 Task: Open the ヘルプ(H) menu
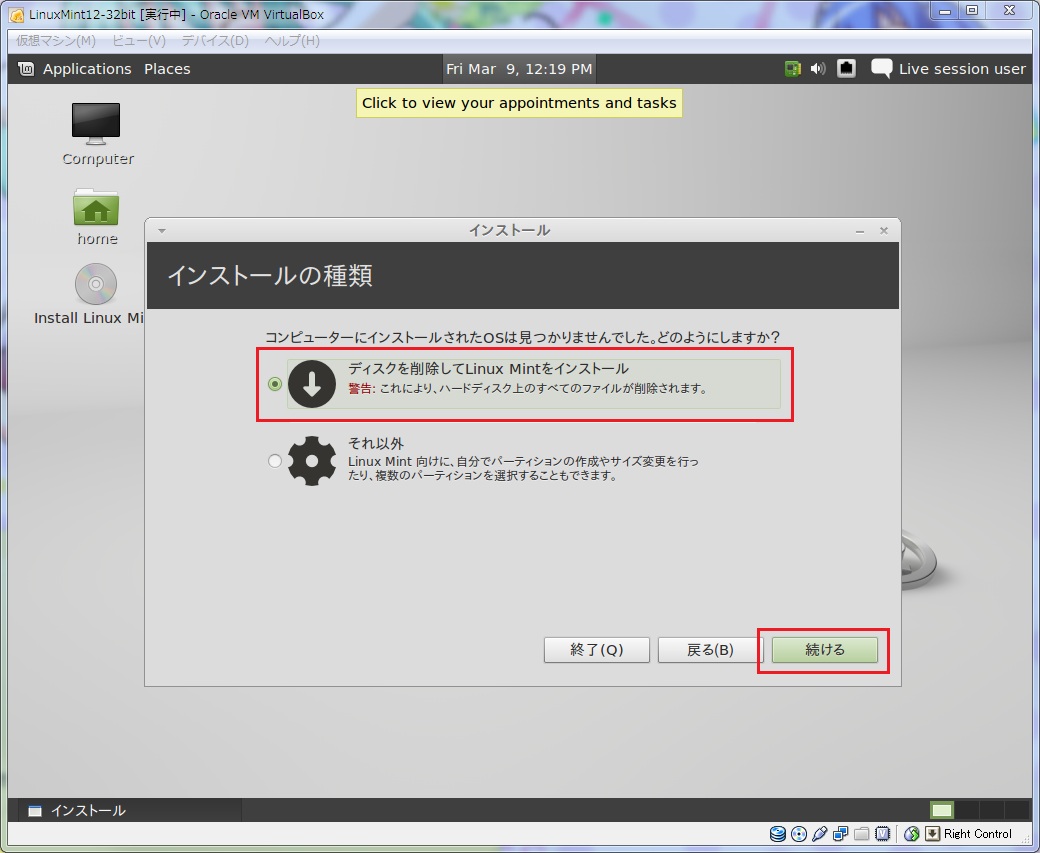coord(292,40)
